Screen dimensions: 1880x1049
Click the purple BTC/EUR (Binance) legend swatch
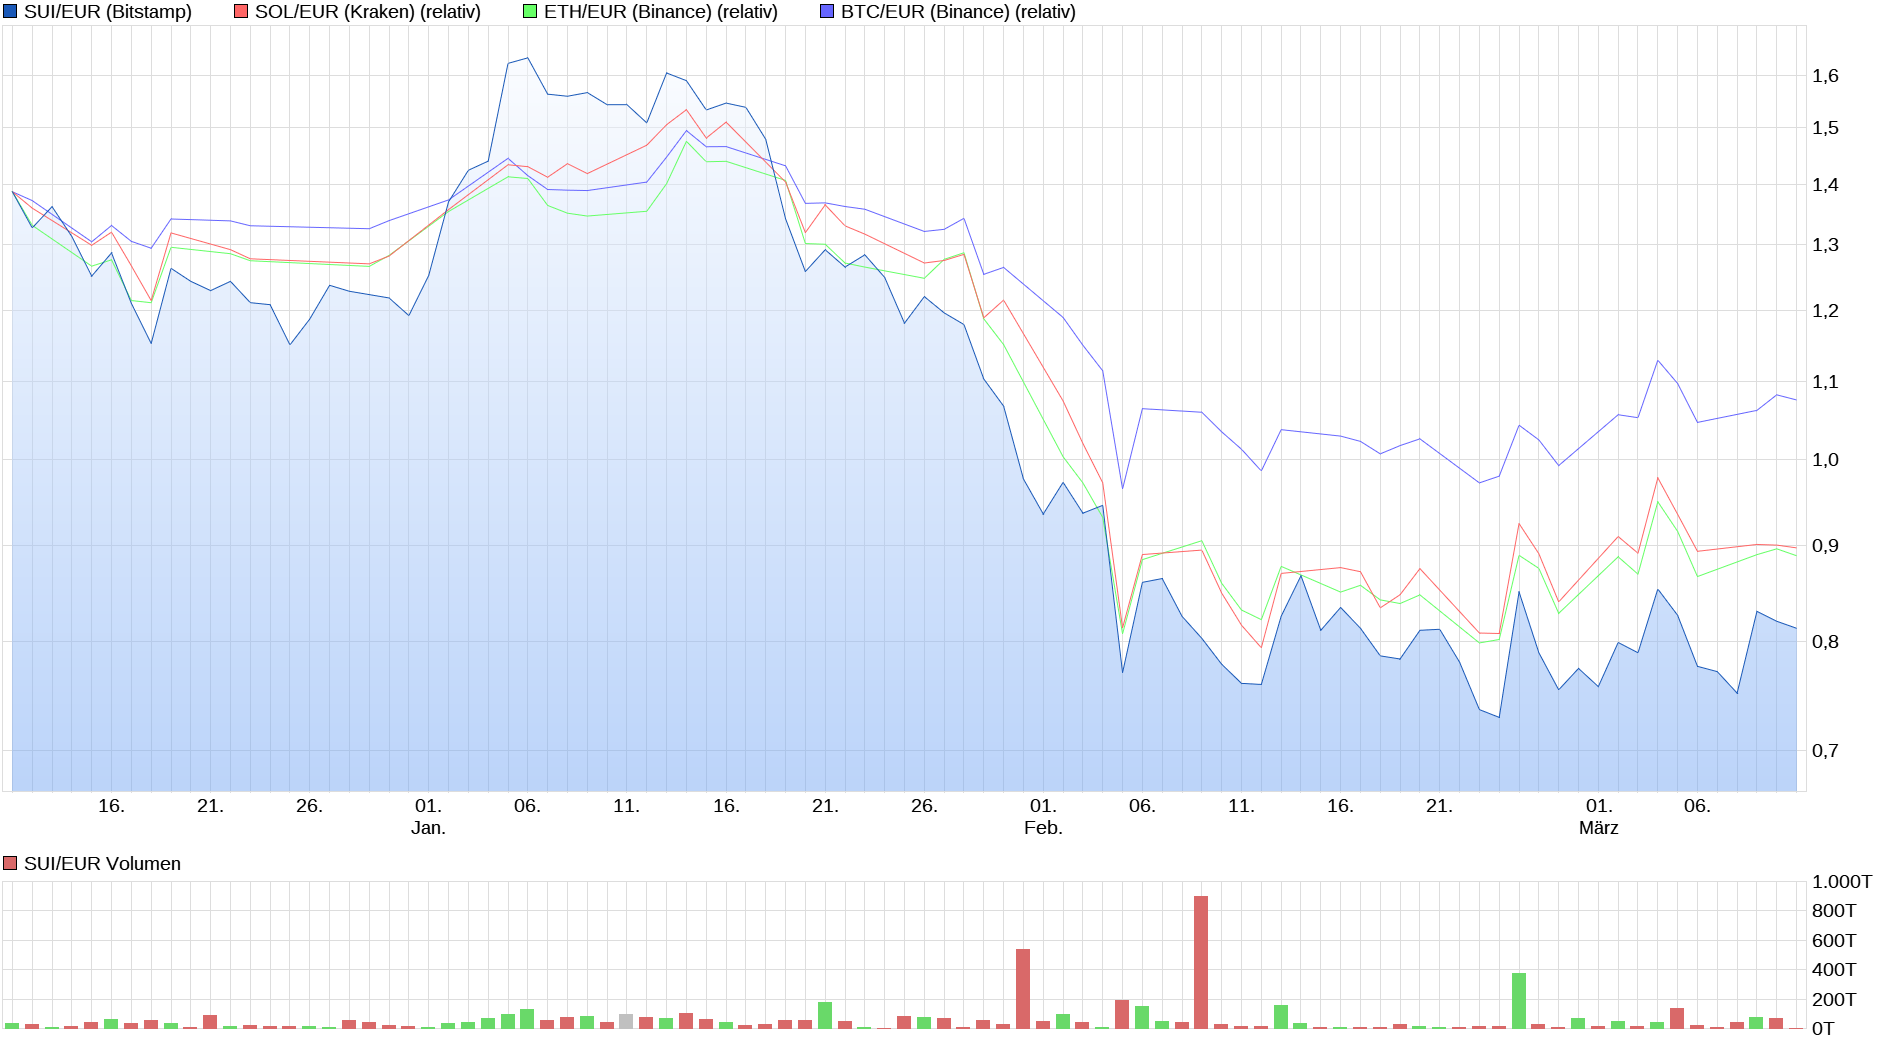point(827,12)
